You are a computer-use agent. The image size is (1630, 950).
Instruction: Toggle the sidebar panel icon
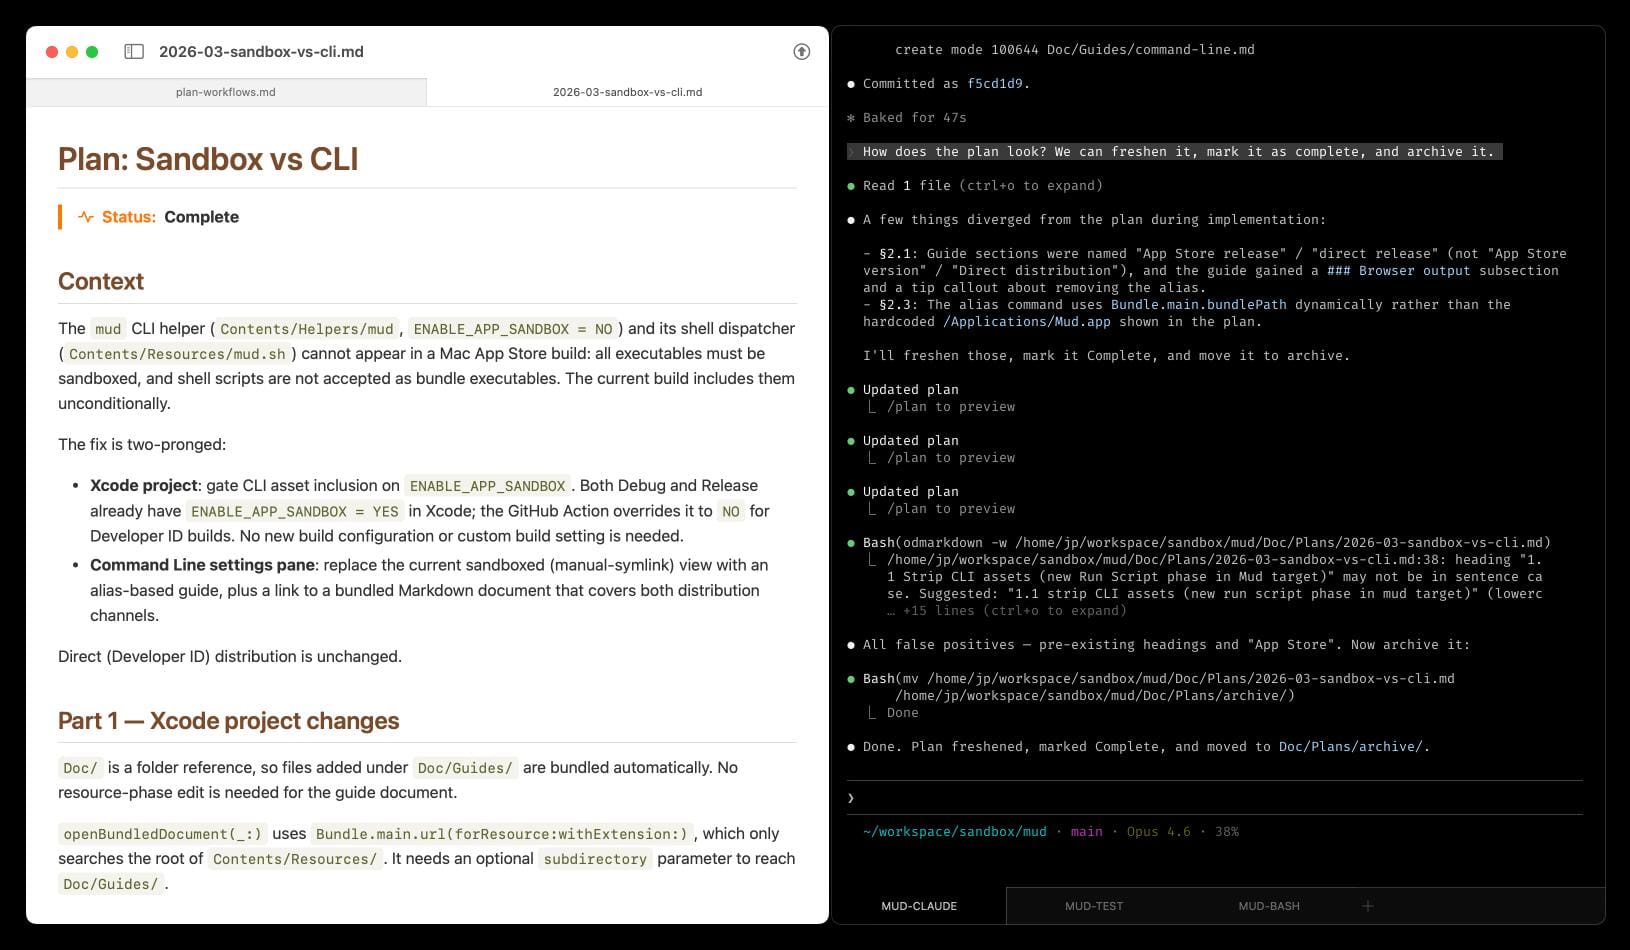(x=134, y=52)
